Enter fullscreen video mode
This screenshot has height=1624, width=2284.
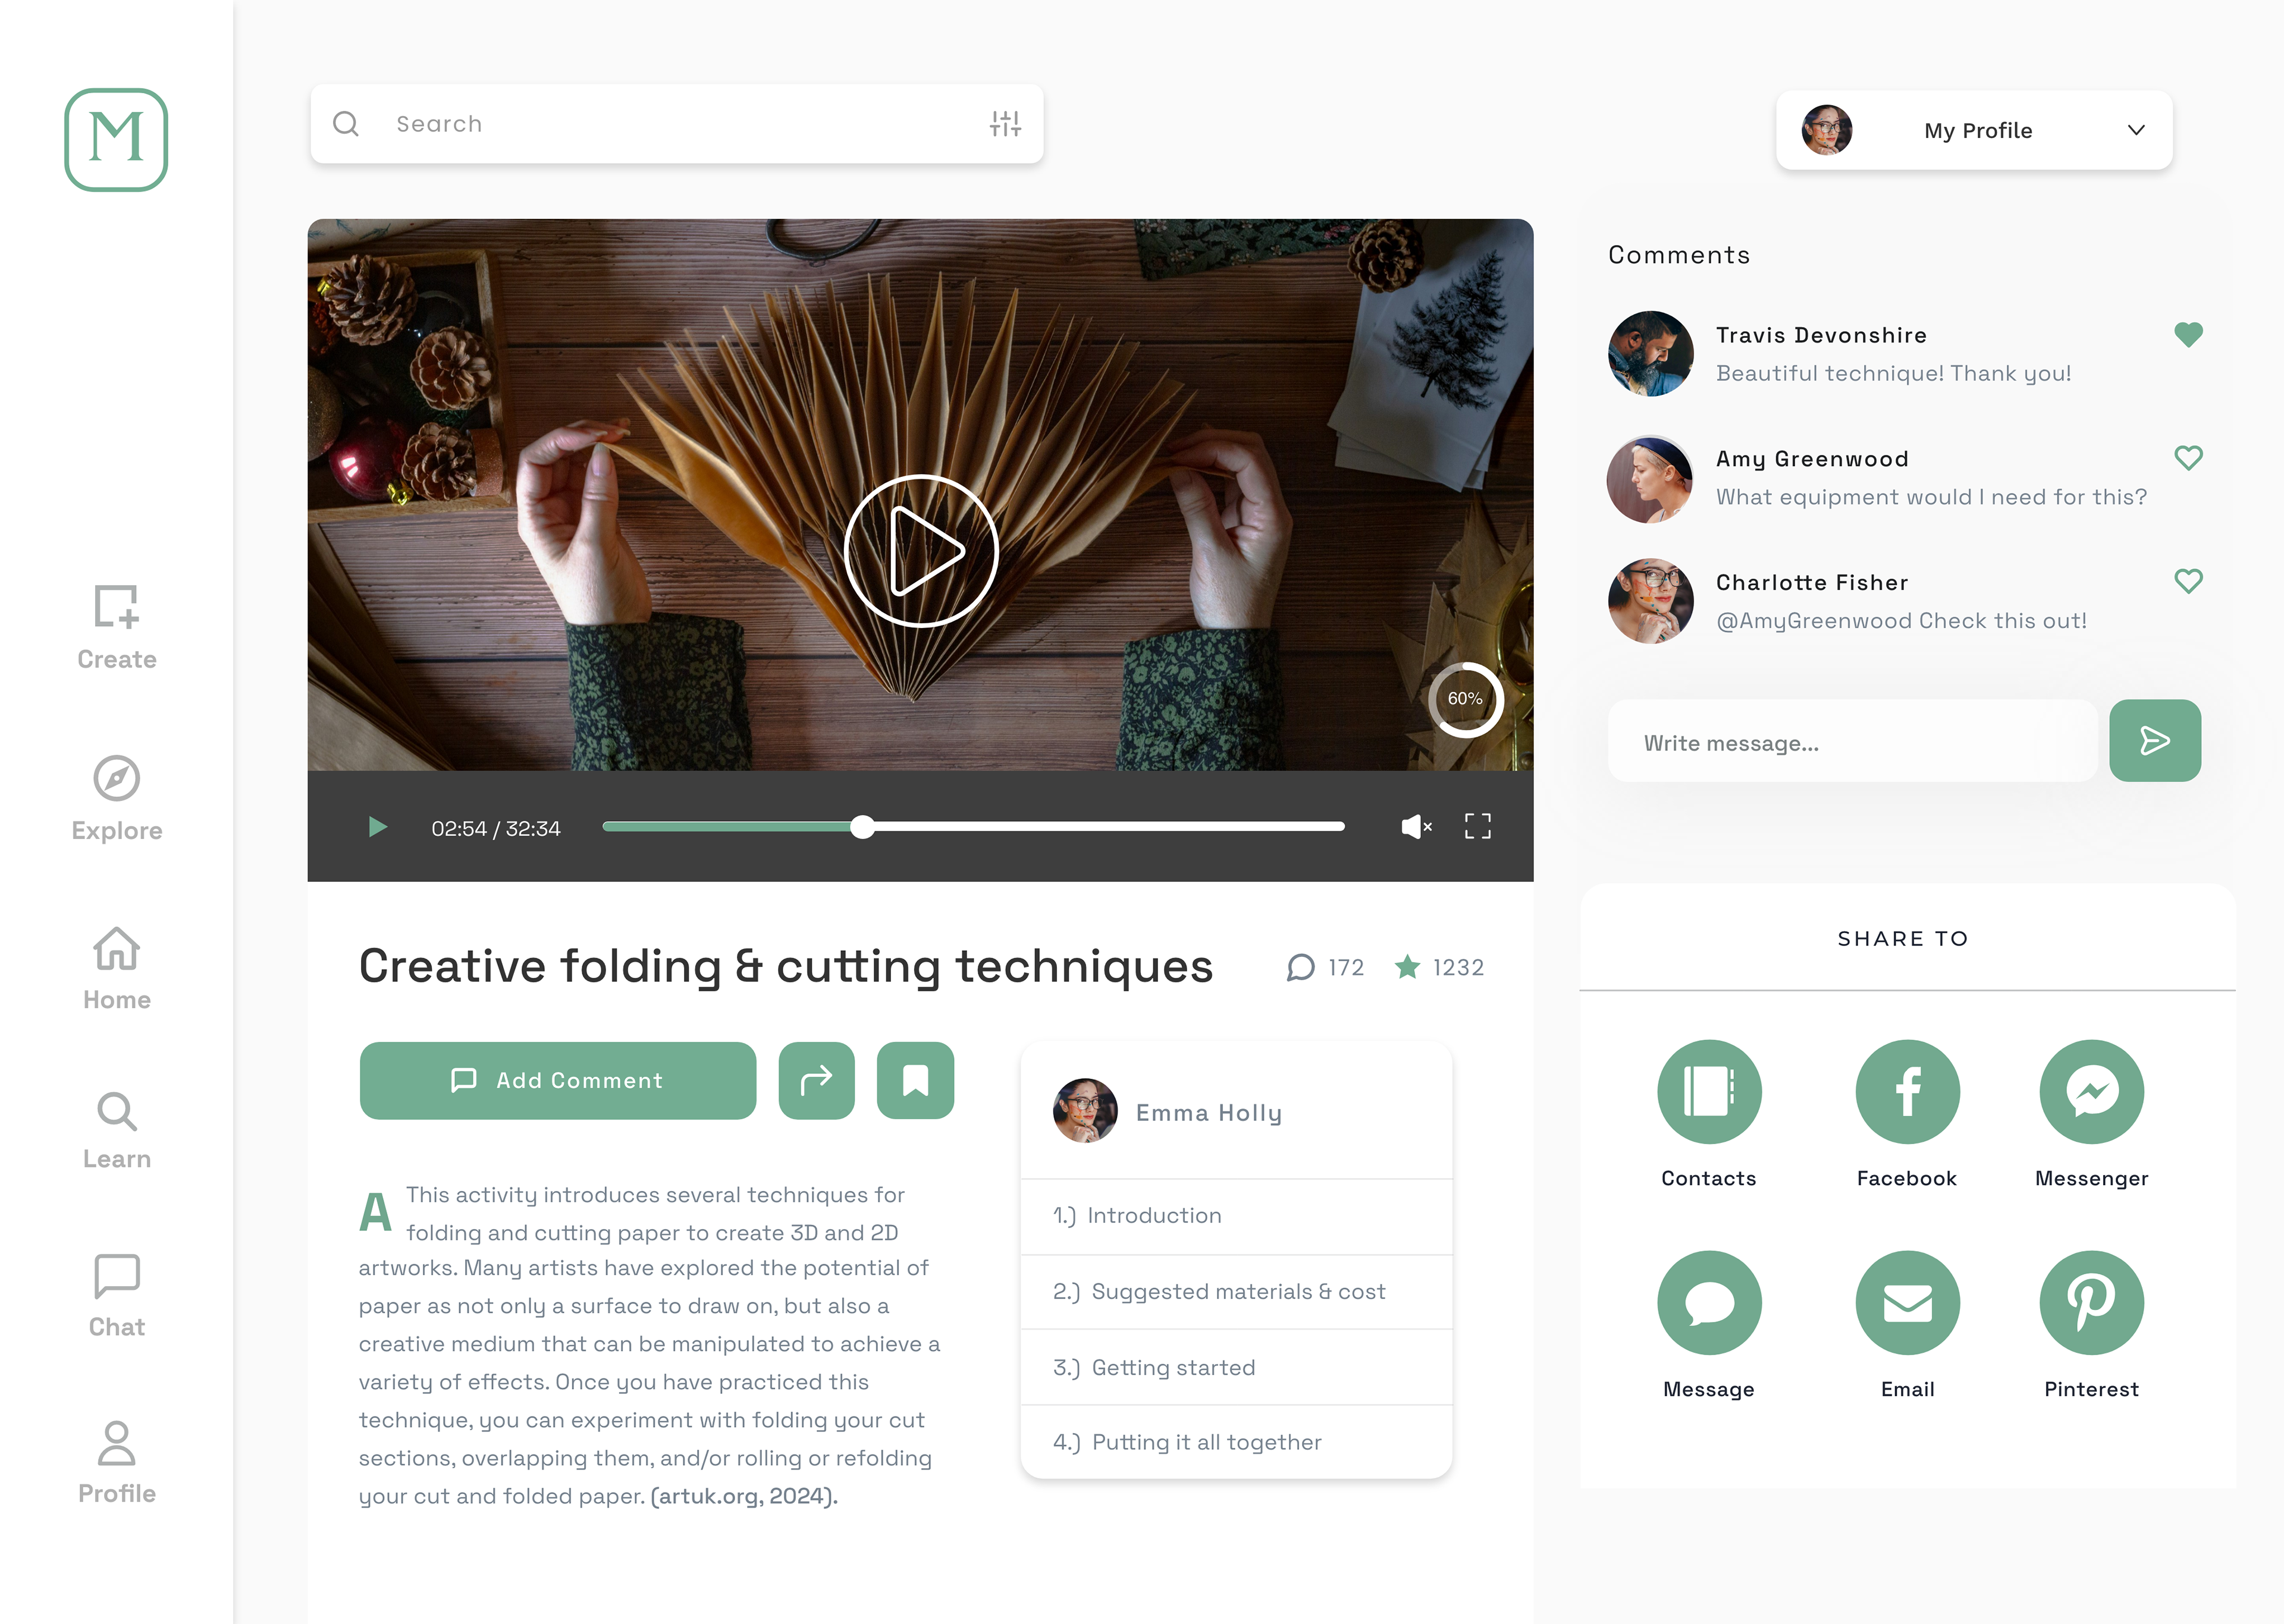click(1477, 826)
